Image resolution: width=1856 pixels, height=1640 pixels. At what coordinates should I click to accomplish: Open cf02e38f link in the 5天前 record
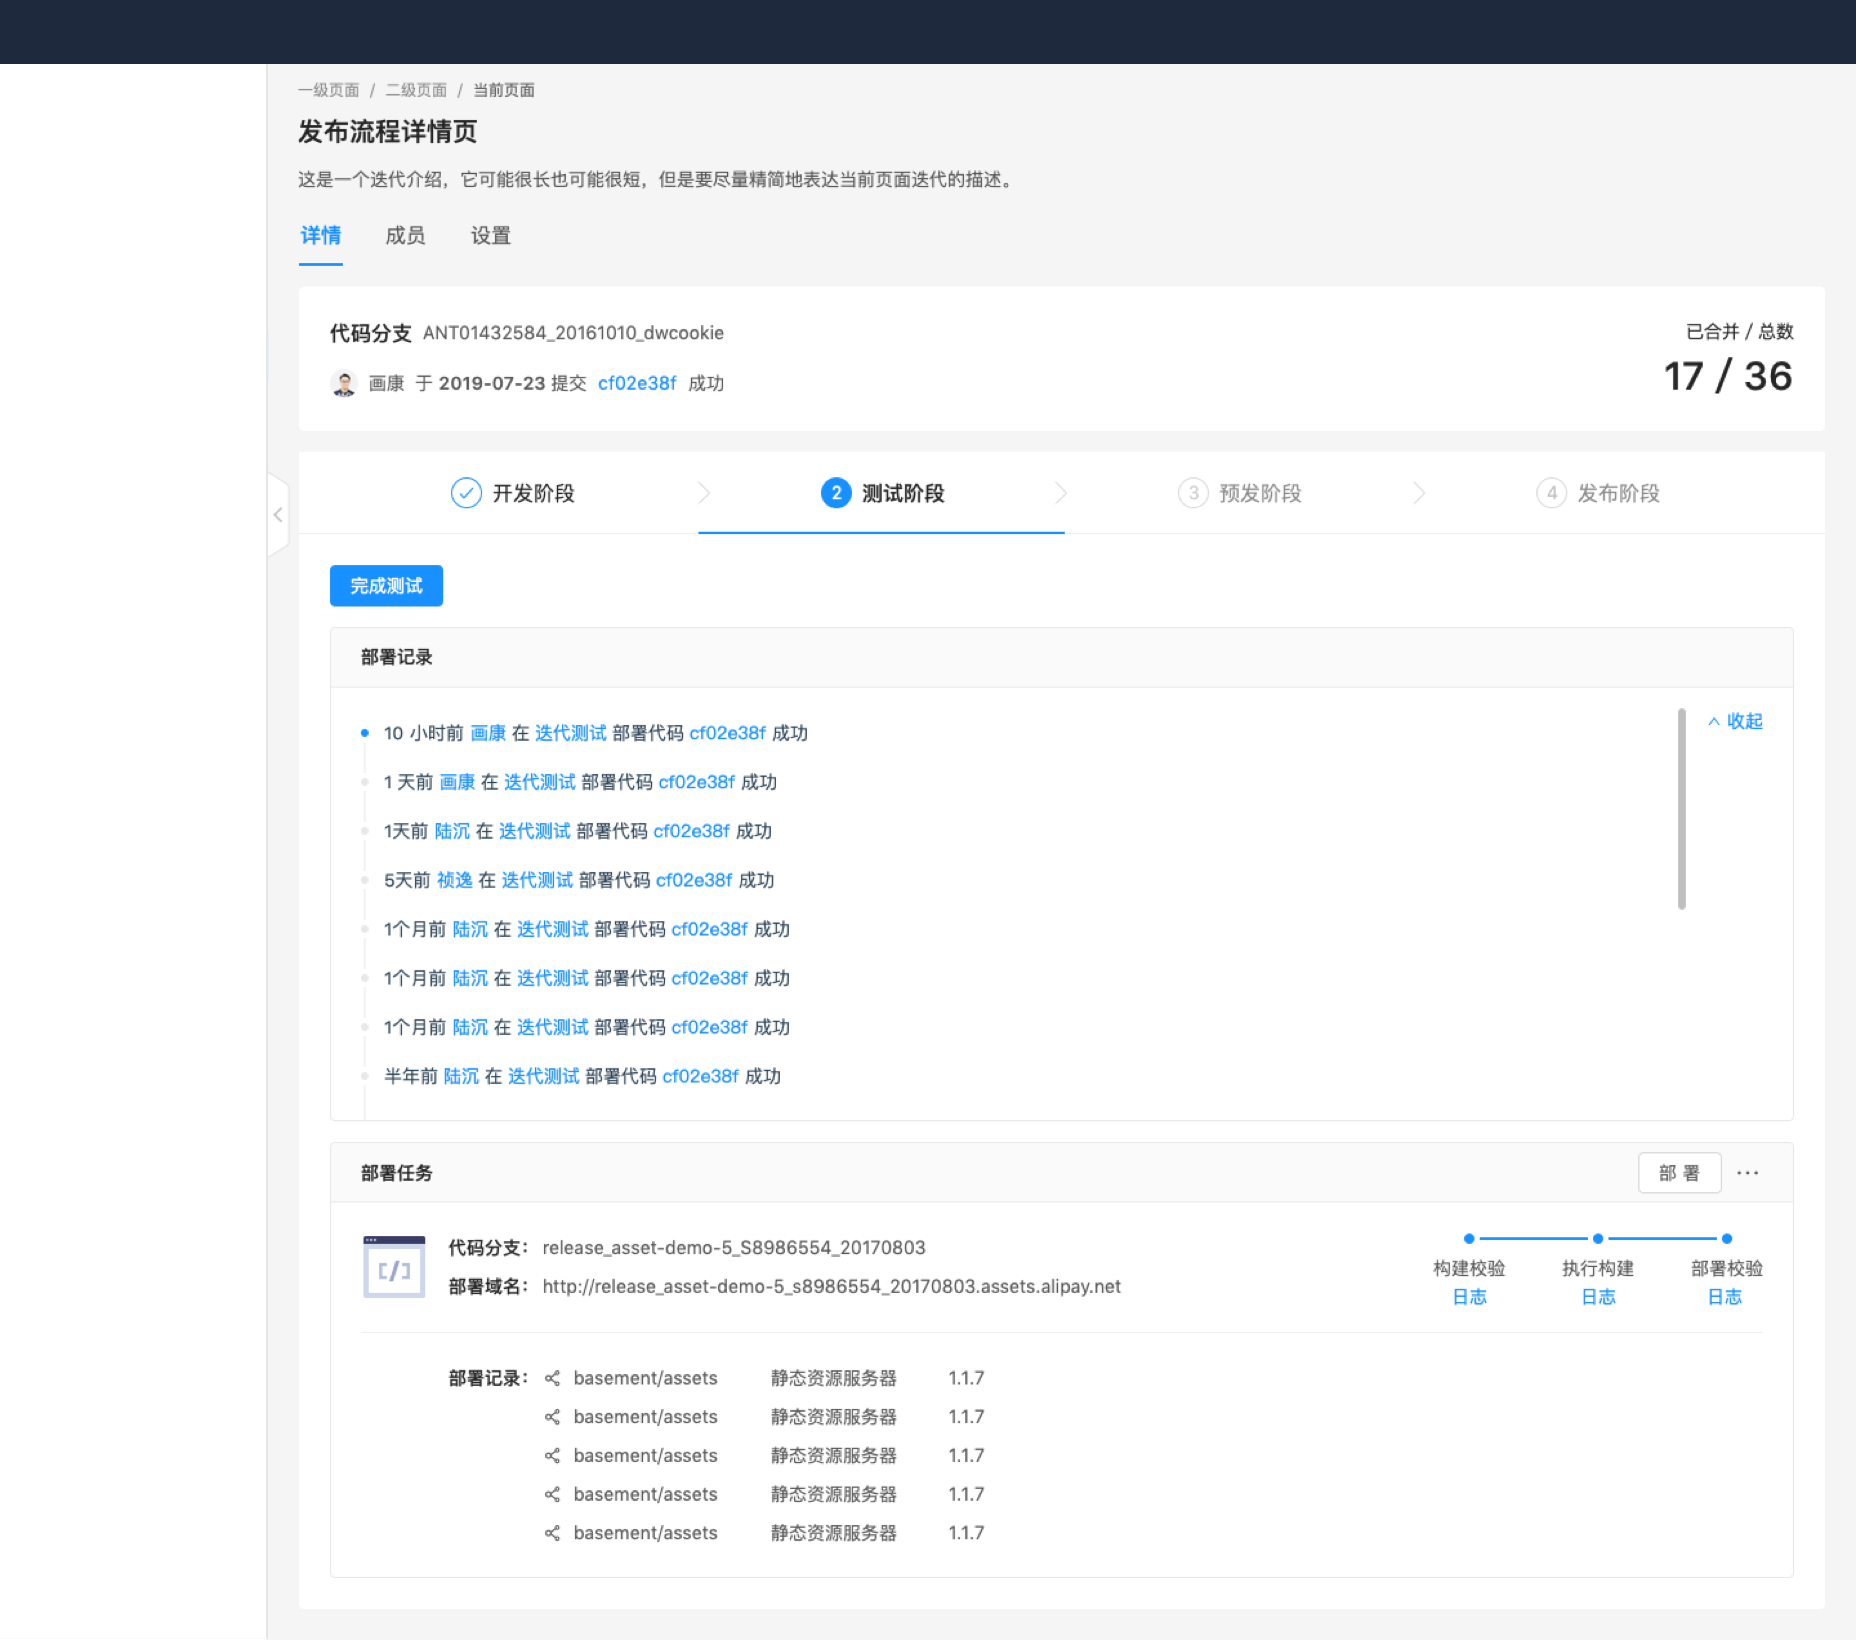[x=694, y=880]
